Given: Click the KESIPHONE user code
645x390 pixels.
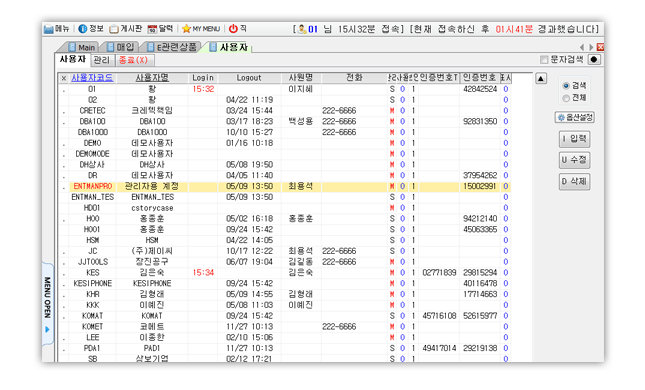Looking at the screenshot, I should [x=92, y=283].
